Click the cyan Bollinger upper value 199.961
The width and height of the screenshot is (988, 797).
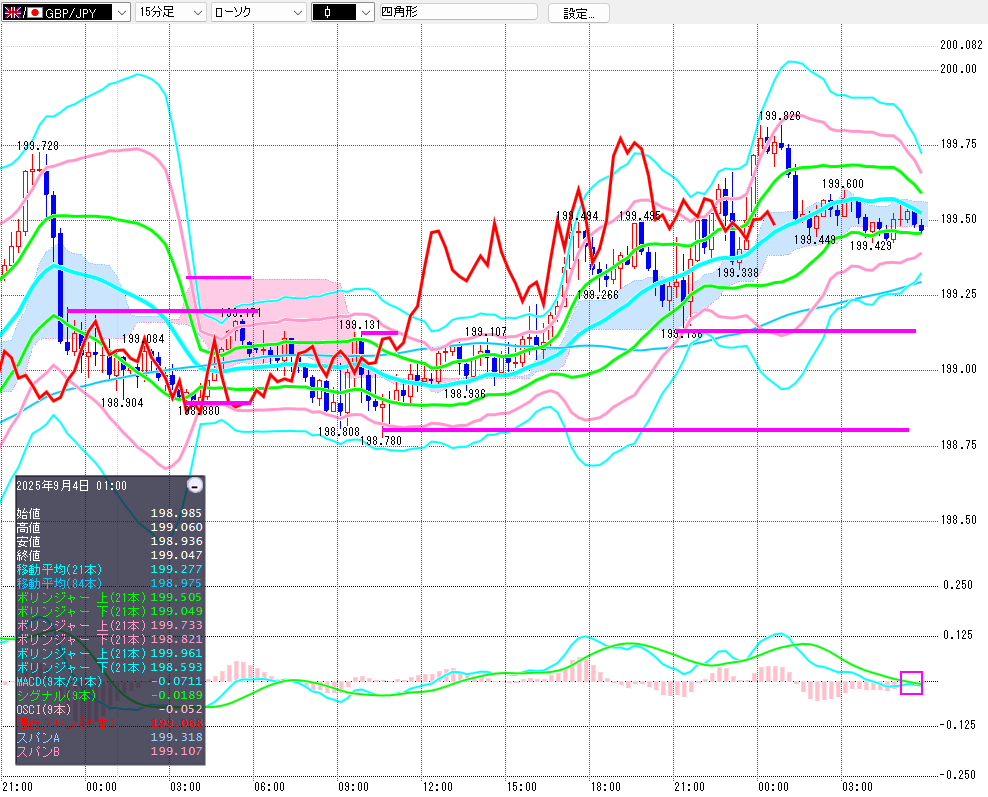176,653
